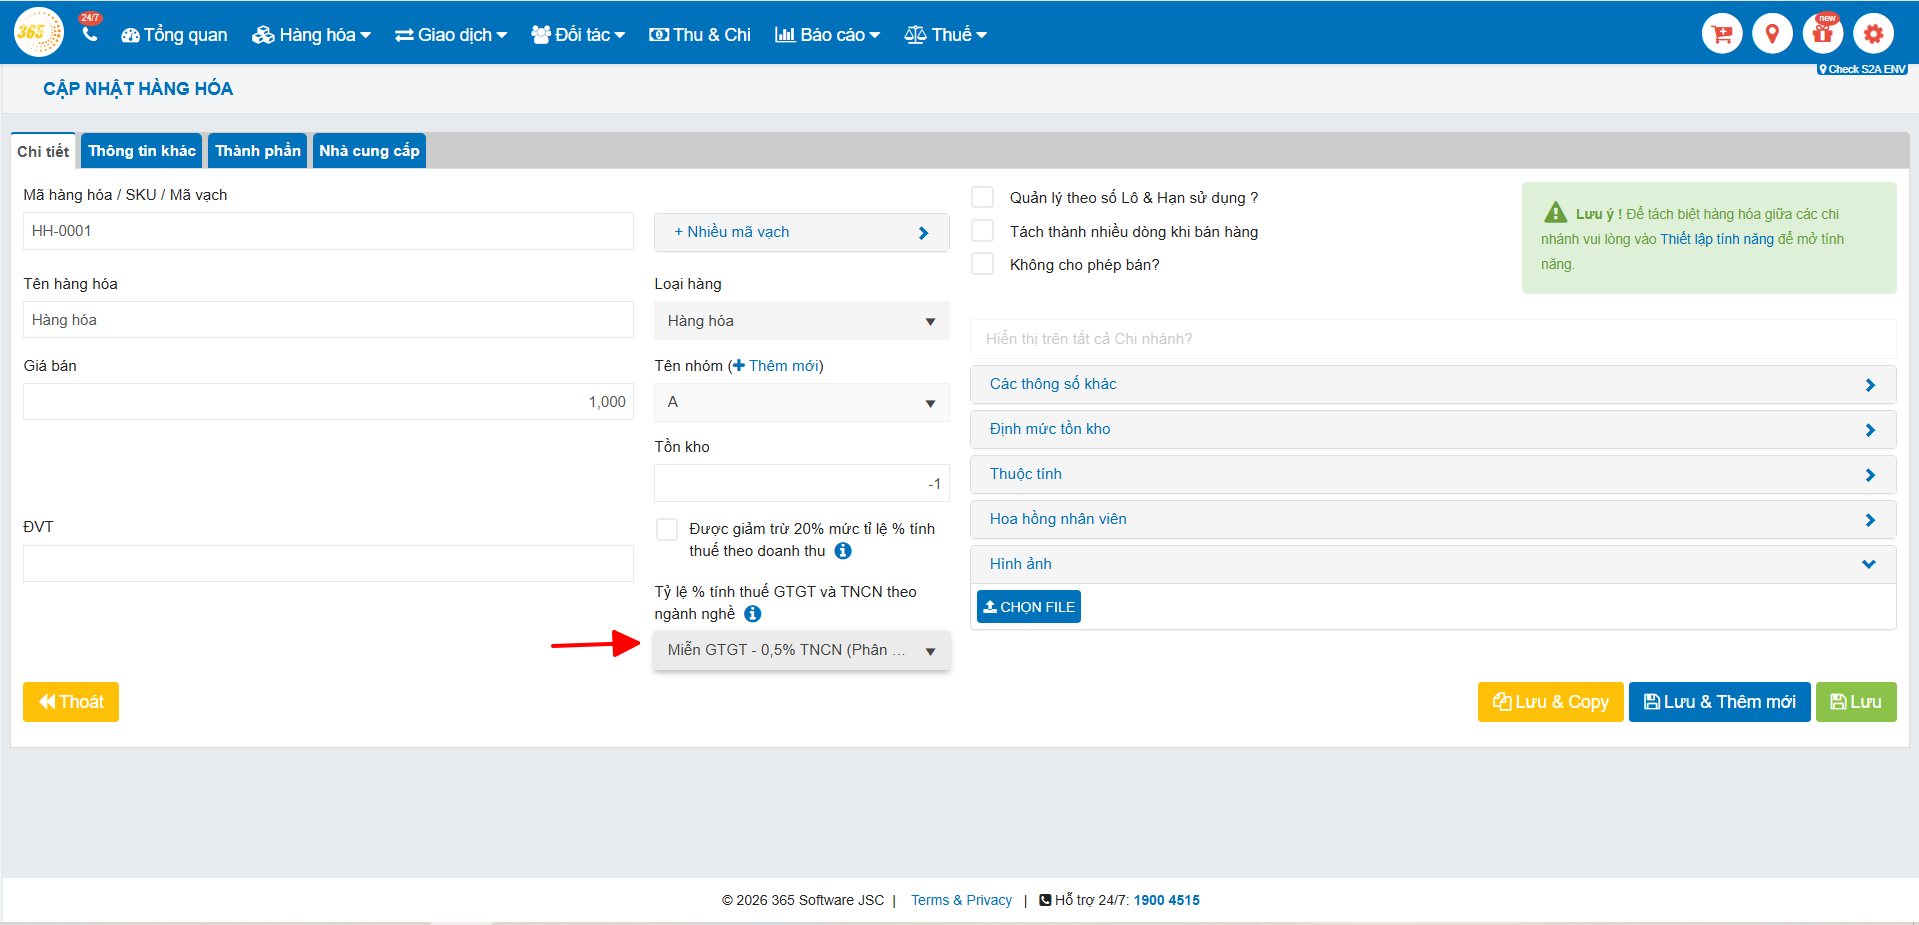Viewport: 1919px width, 925px height.
Task: Click info icon next to ngành nghề
Action: click(x=753, y=614)
